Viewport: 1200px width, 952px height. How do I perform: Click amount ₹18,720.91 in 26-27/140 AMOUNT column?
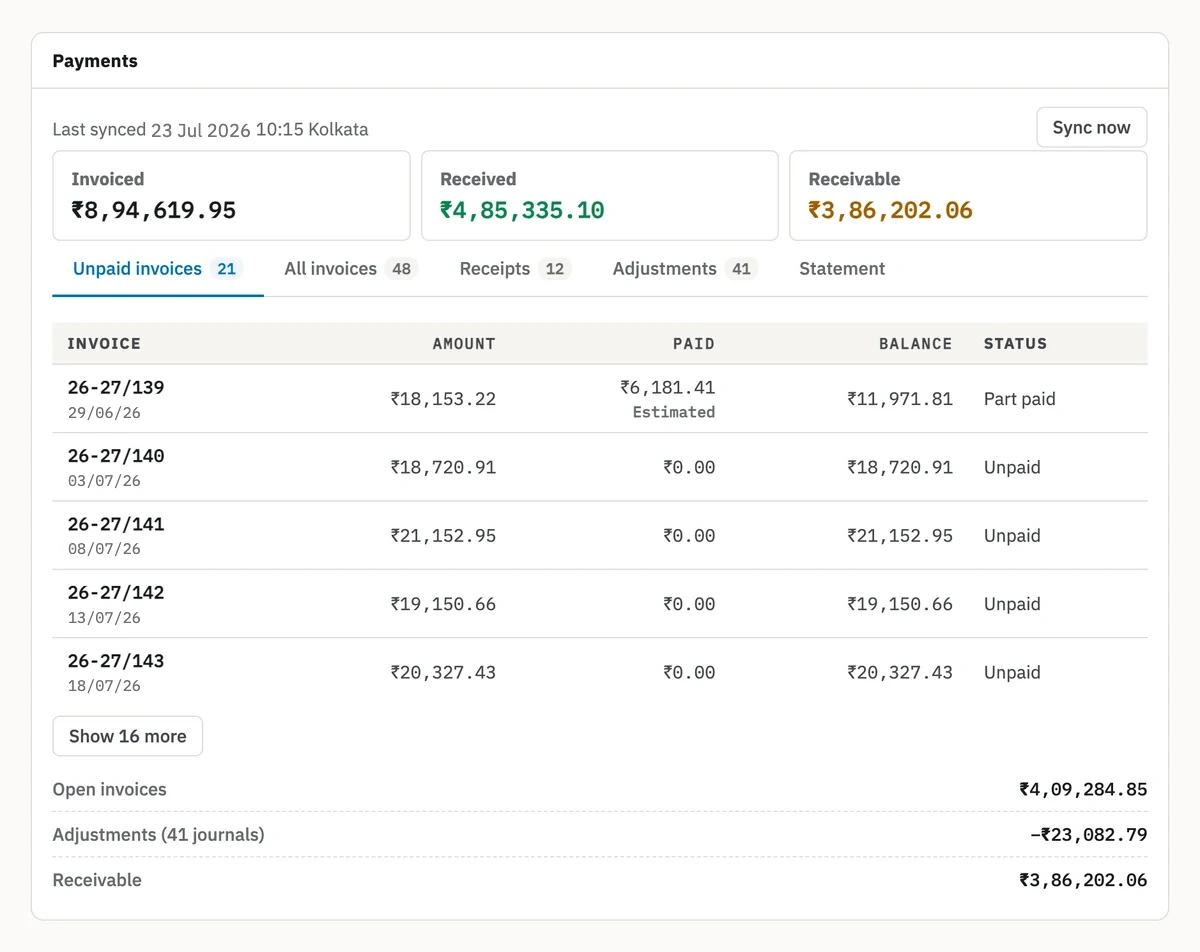pos(443,467)
